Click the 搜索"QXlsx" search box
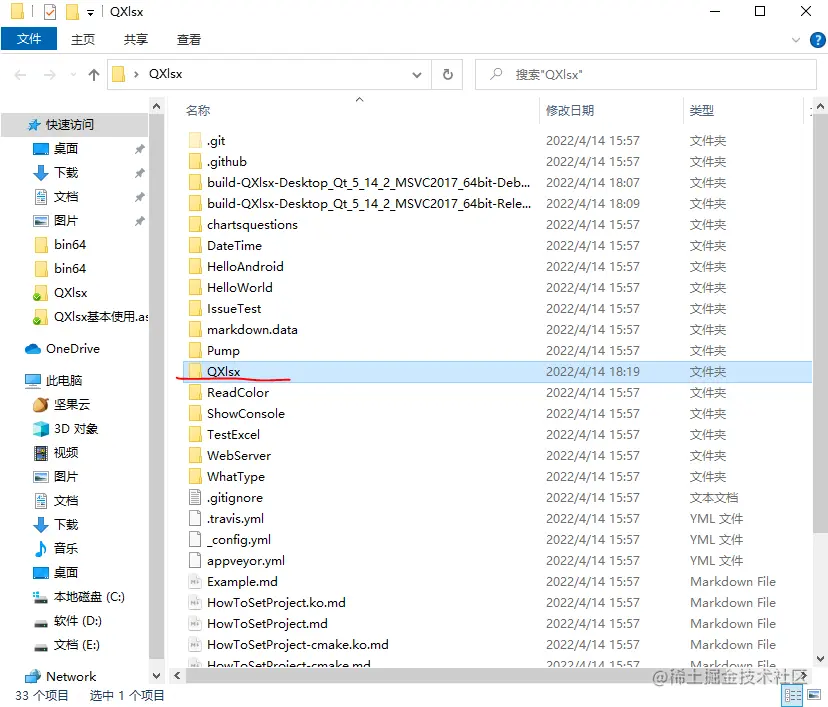 coord(646,74)
